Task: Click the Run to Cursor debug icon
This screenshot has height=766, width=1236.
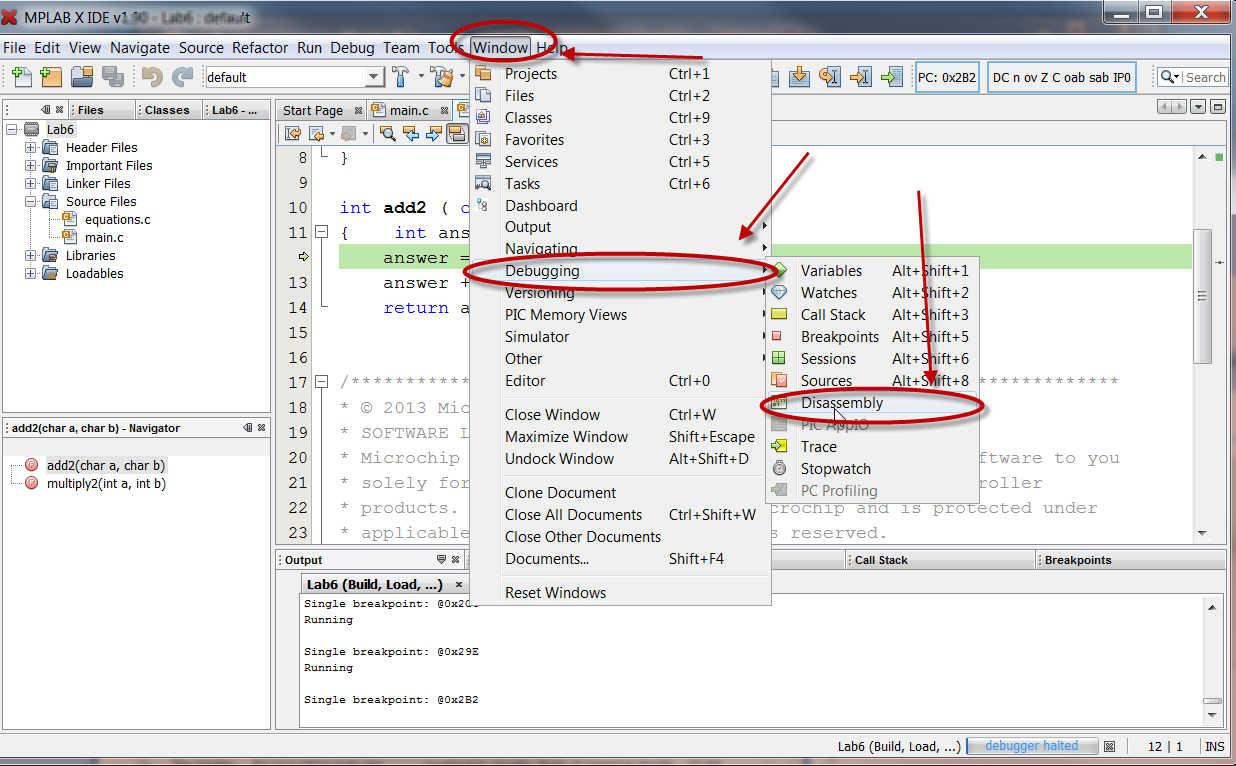Action: [x=859, y=77]
